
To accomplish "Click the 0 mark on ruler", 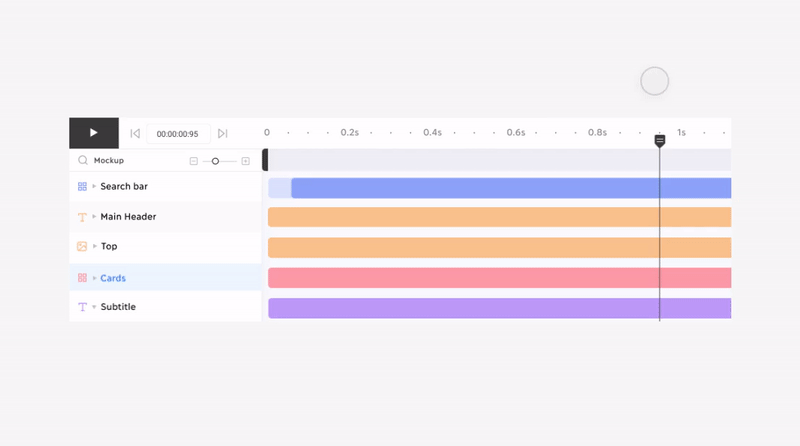I will click(267, 133).
